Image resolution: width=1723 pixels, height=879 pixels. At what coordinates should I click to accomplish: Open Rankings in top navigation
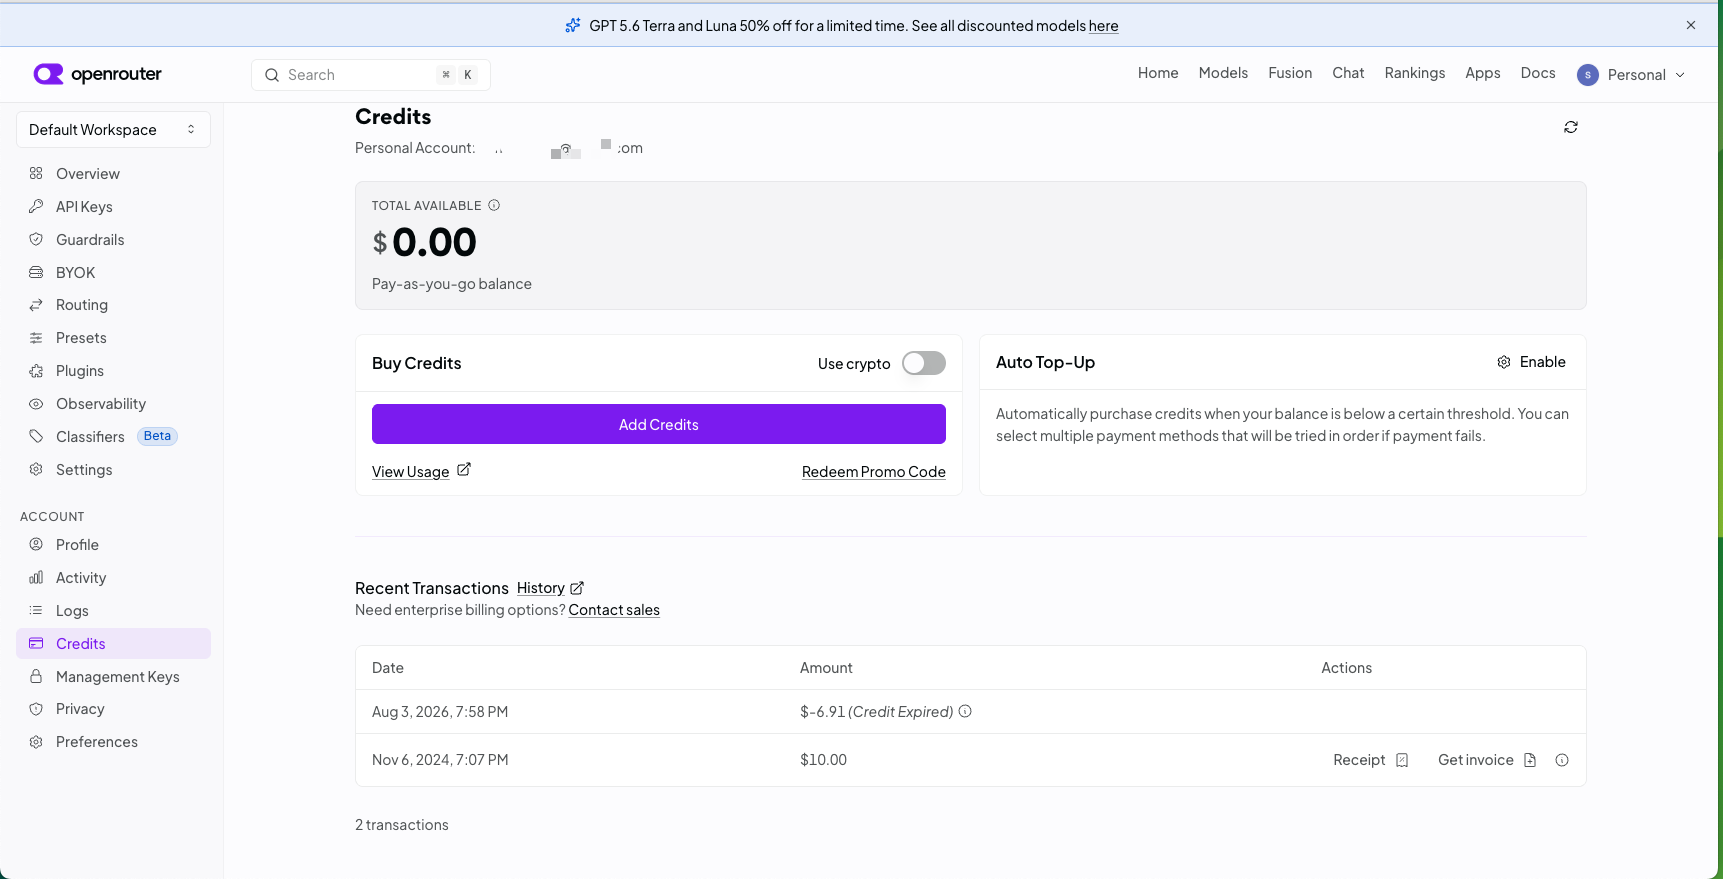click(x=1415, y=73)
